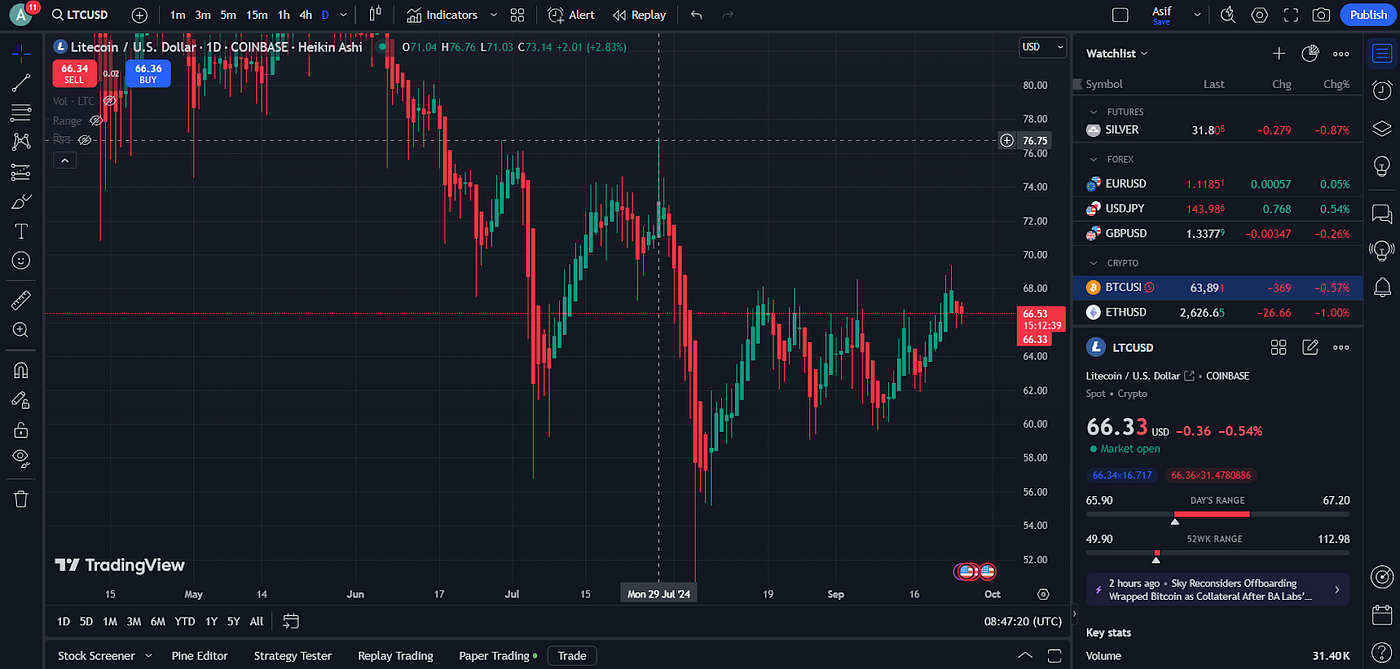This screenshot has width=1400, height=669.
Task: Select the Text annotation tool
Action: [20, 231]
